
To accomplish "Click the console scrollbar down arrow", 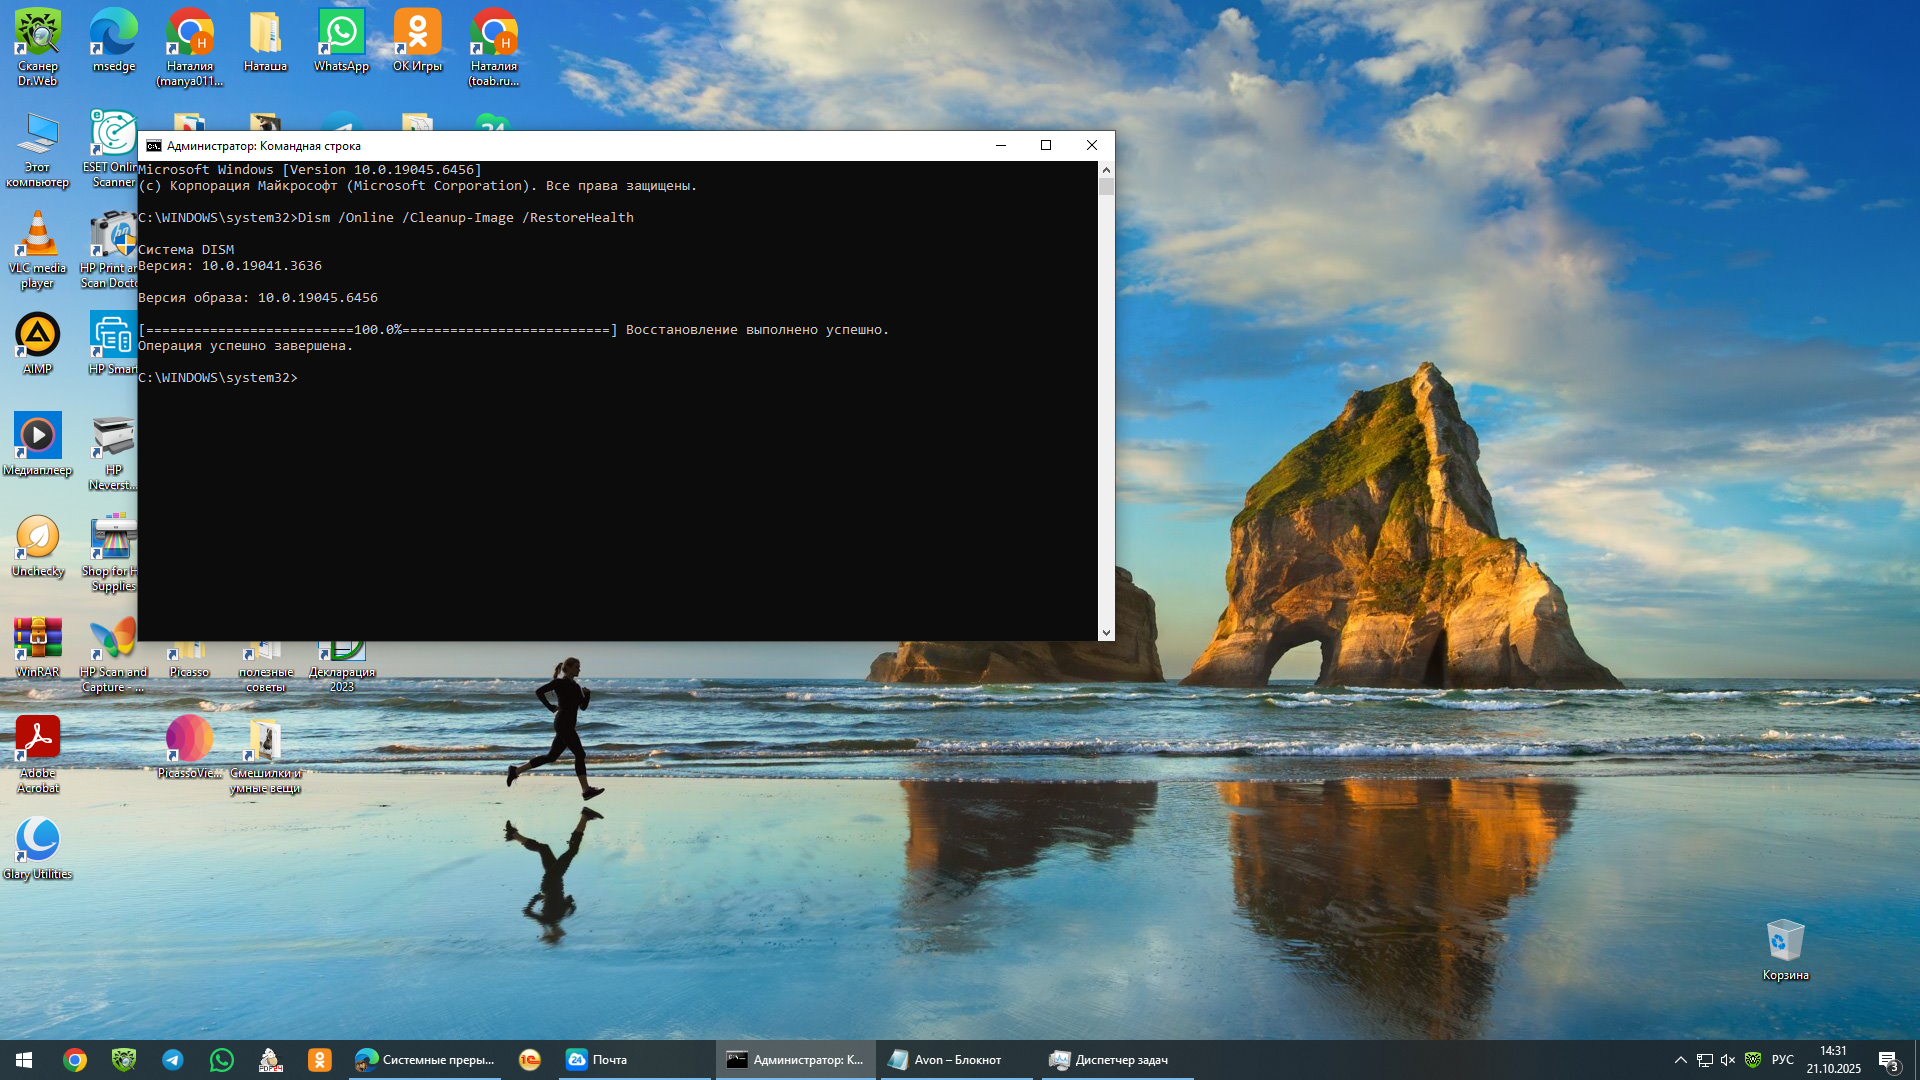I will 1106,632.
